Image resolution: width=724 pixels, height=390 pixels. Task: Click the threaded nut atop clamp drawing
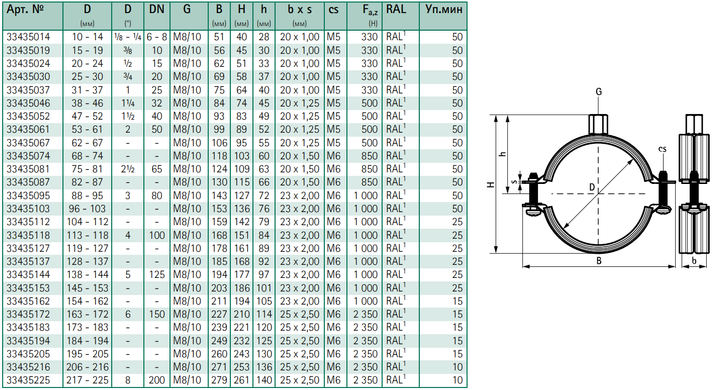point(598,125)
